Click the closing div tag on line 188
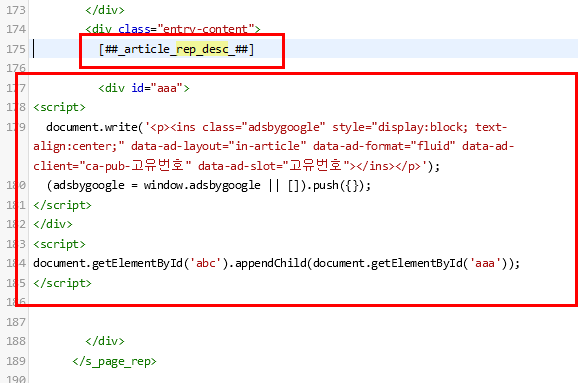The width and height of the screenshot is (578, 383). pyautogui.click(x=105, y=341)
